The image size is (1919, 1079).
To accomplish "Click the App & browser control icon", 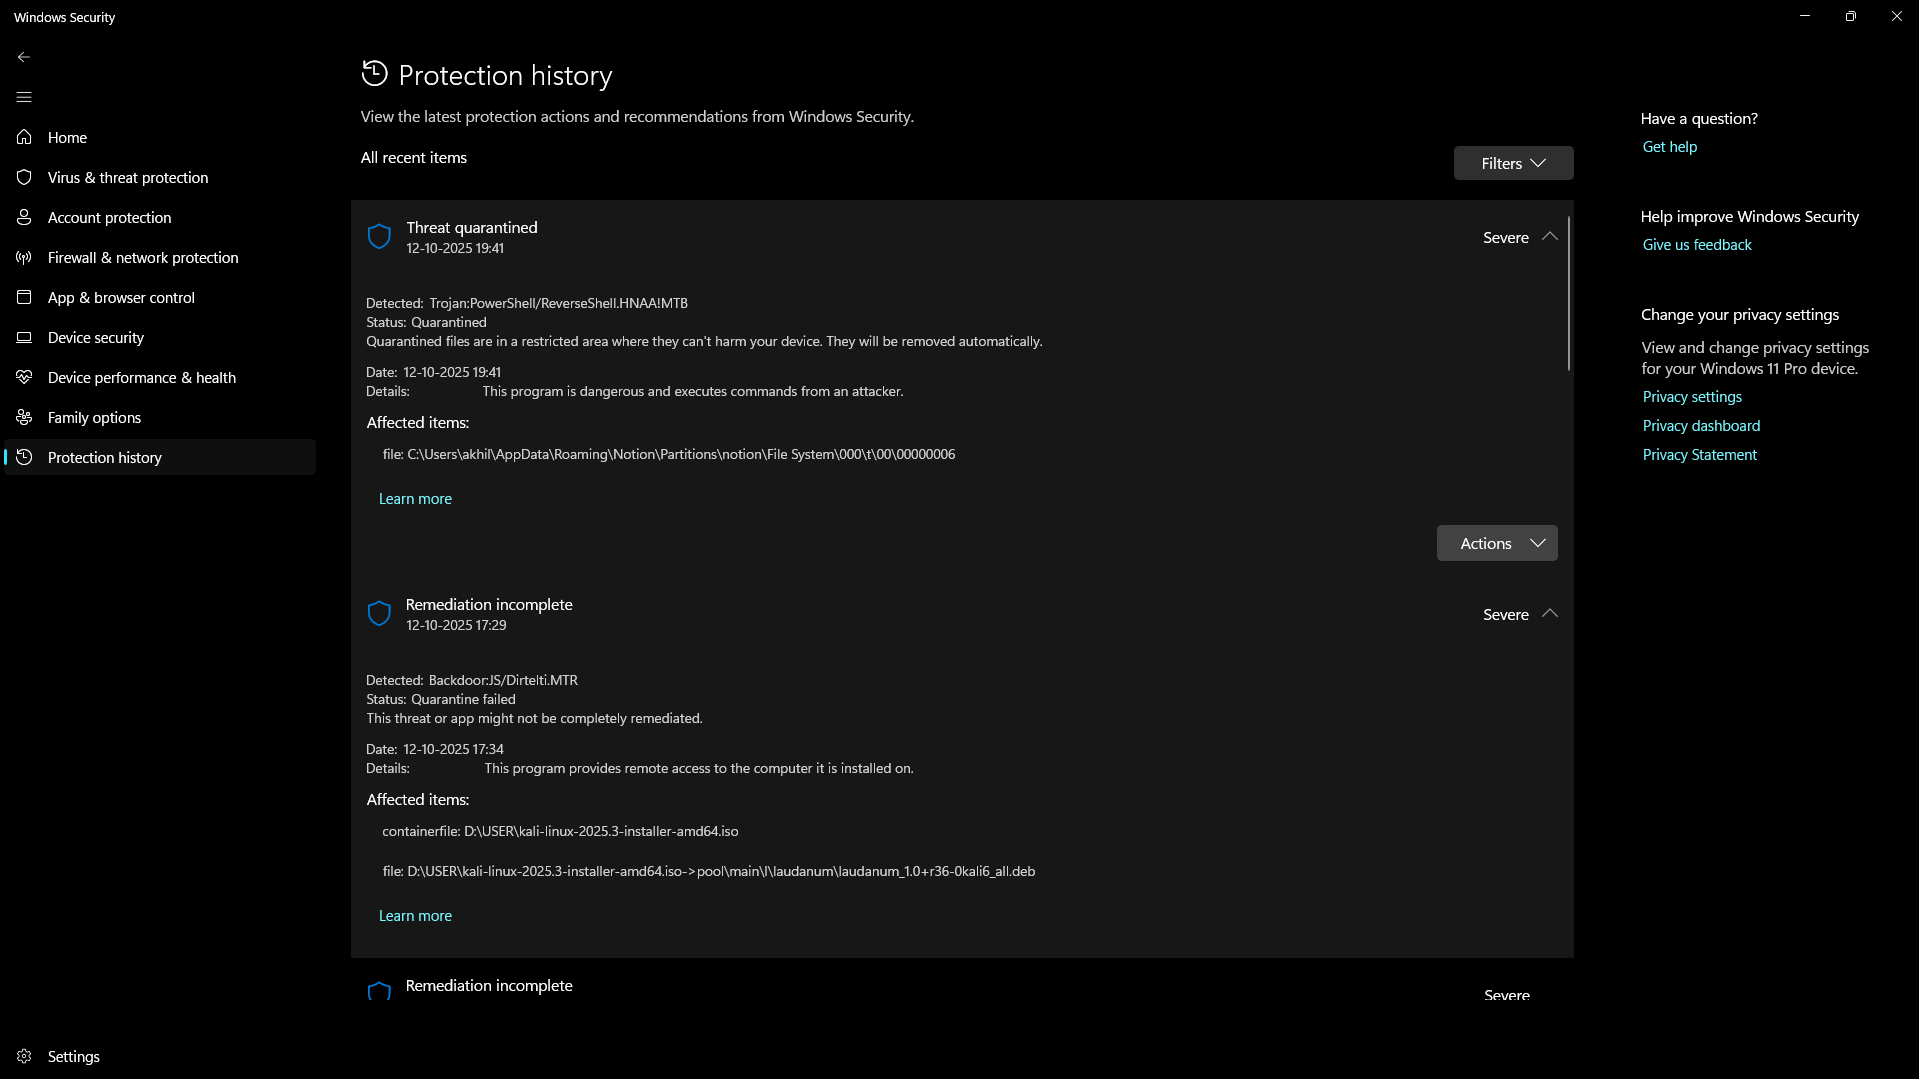I will [24, 297].
